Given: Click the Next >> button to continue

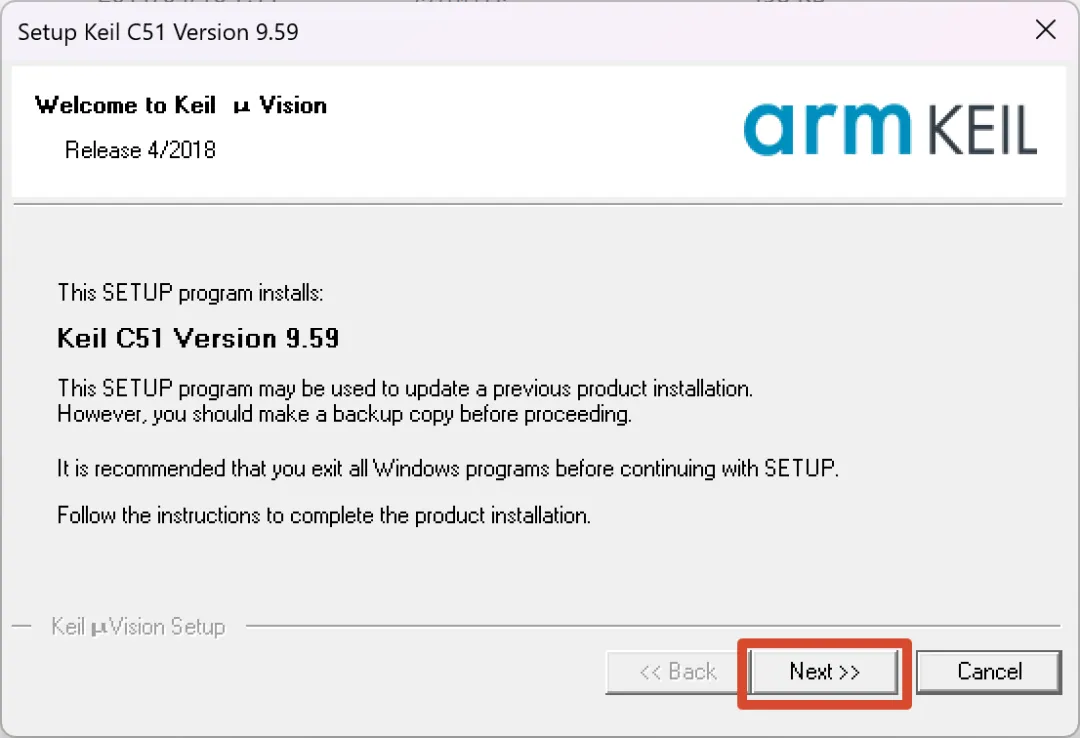Looking at the screenshot, I should 824,672.
